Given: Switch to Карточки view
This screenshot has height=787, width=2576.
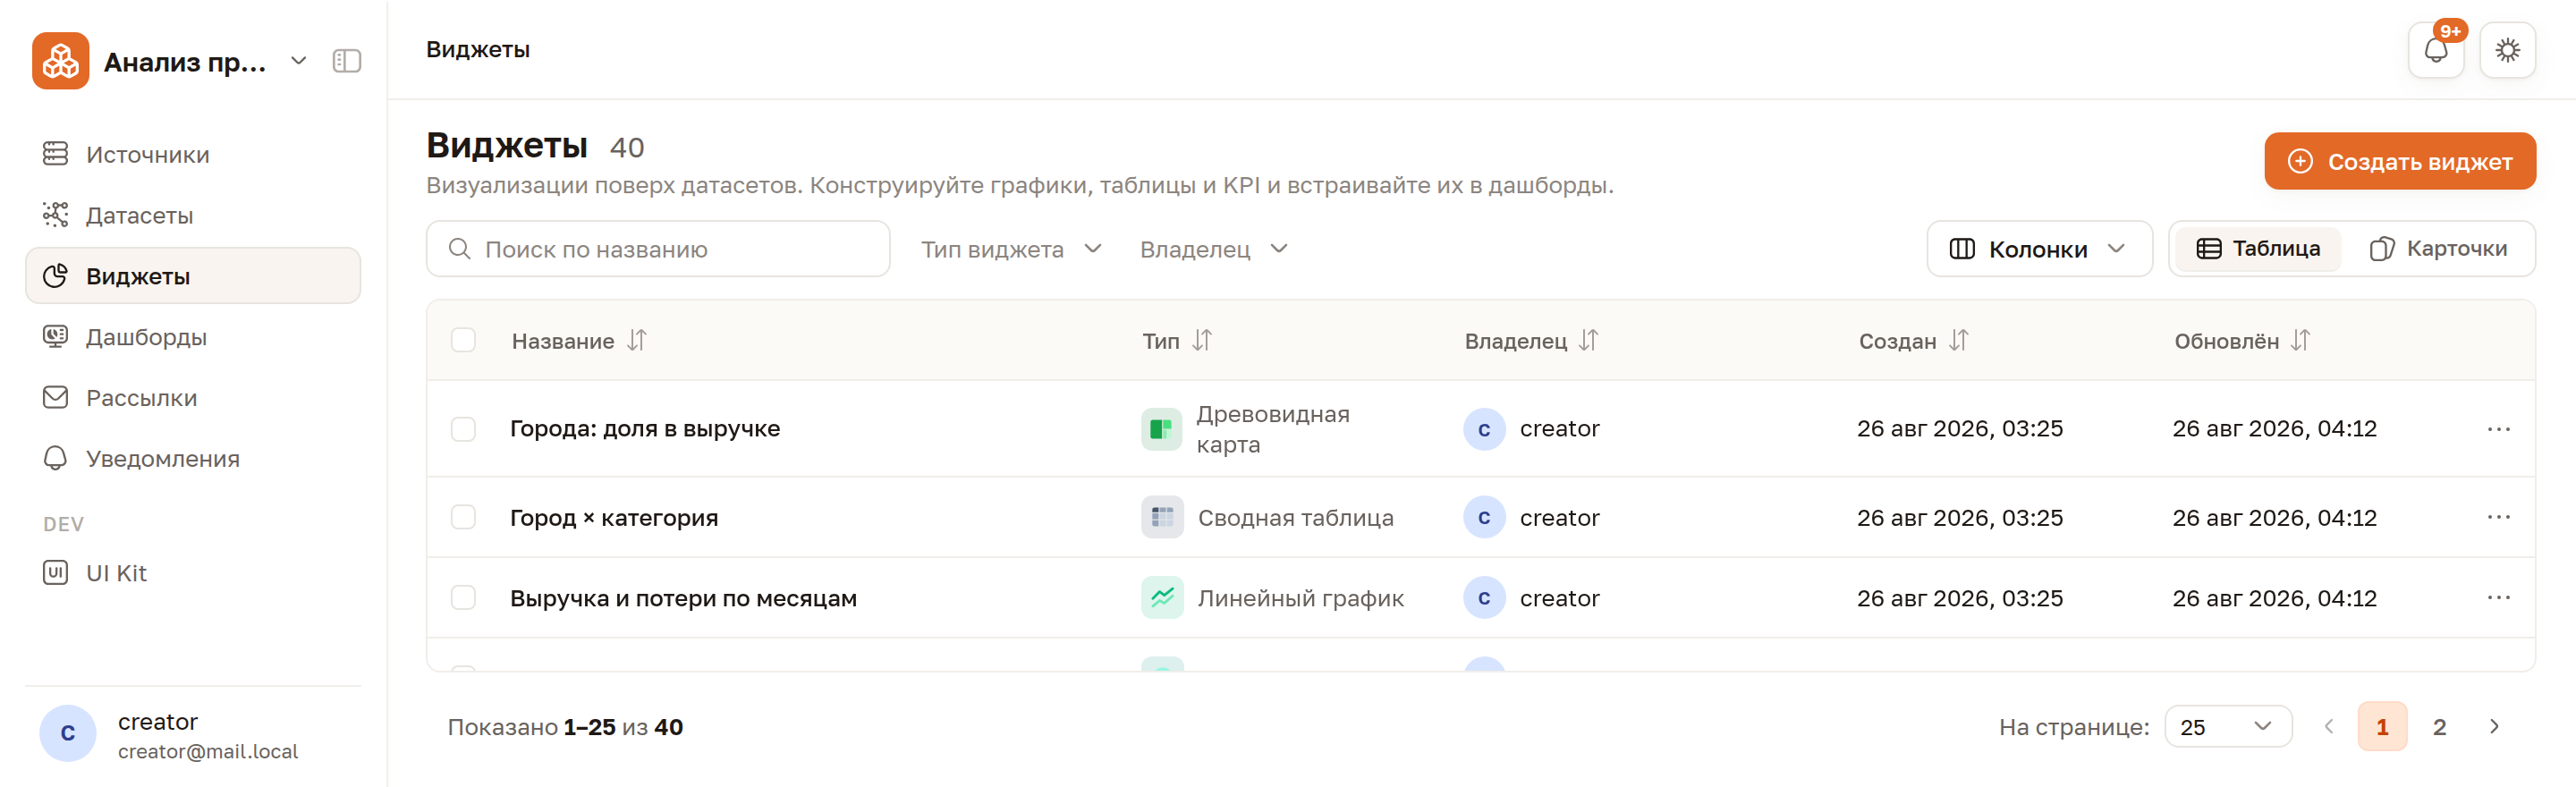Looking at the screenshot, I should pyautogui.click(x=2438, y=249).
